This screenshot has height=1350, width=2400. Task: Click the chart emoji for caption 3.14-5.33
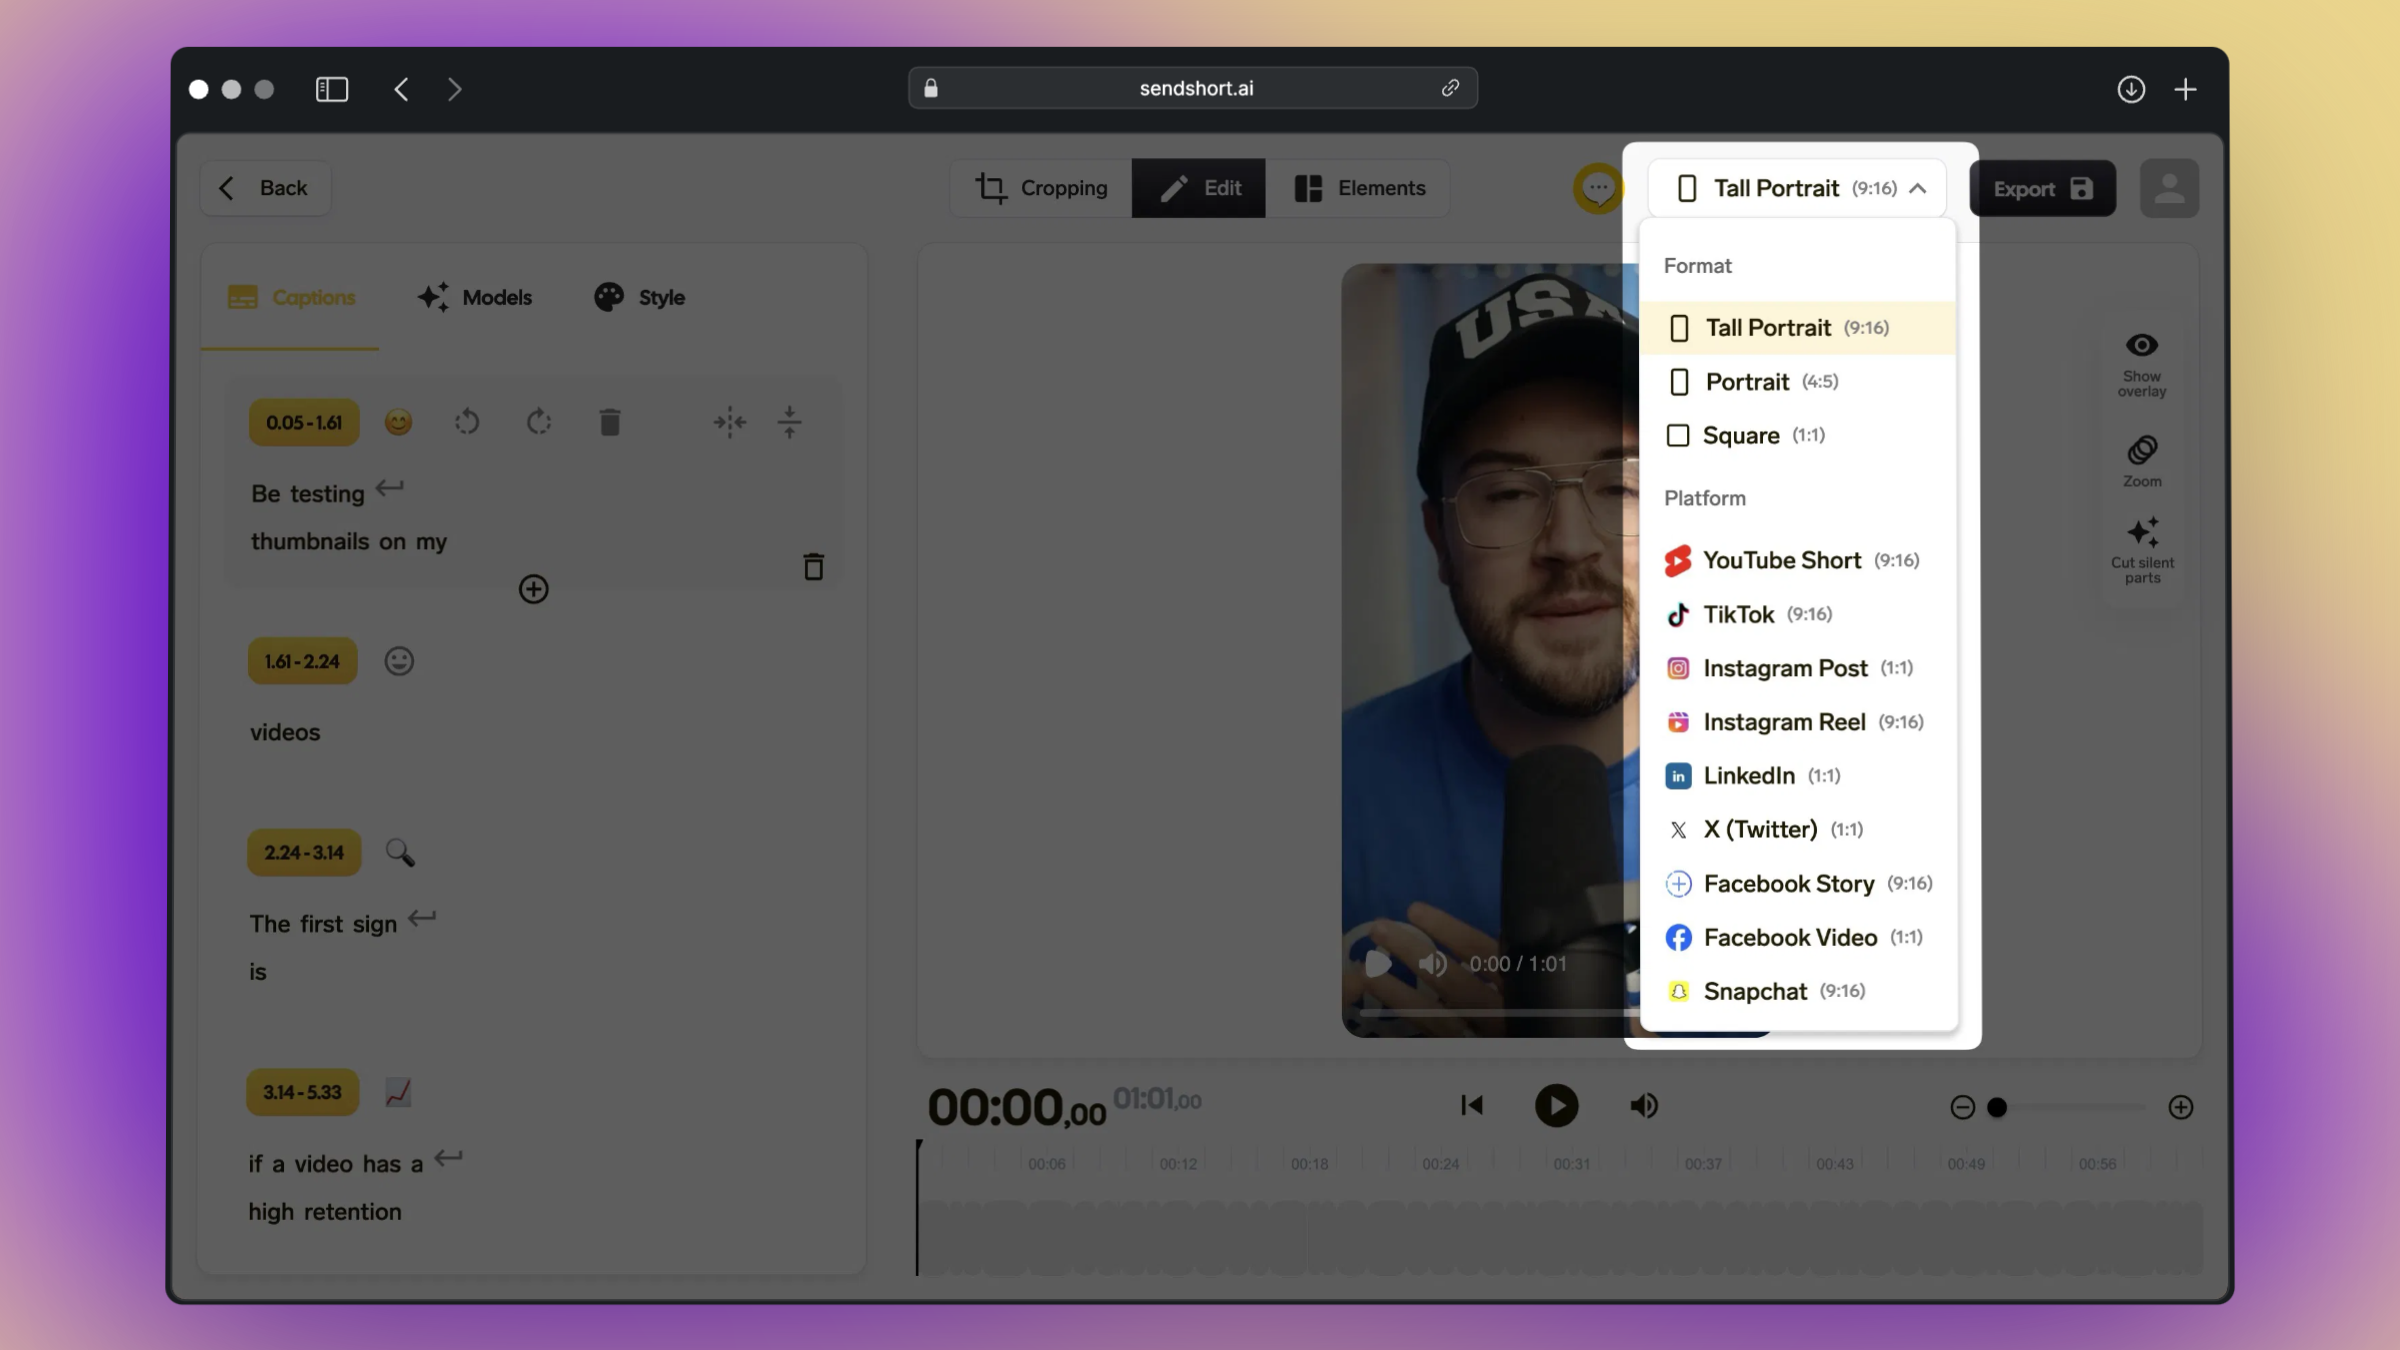pyautogui.click(x=398, y=1092)
